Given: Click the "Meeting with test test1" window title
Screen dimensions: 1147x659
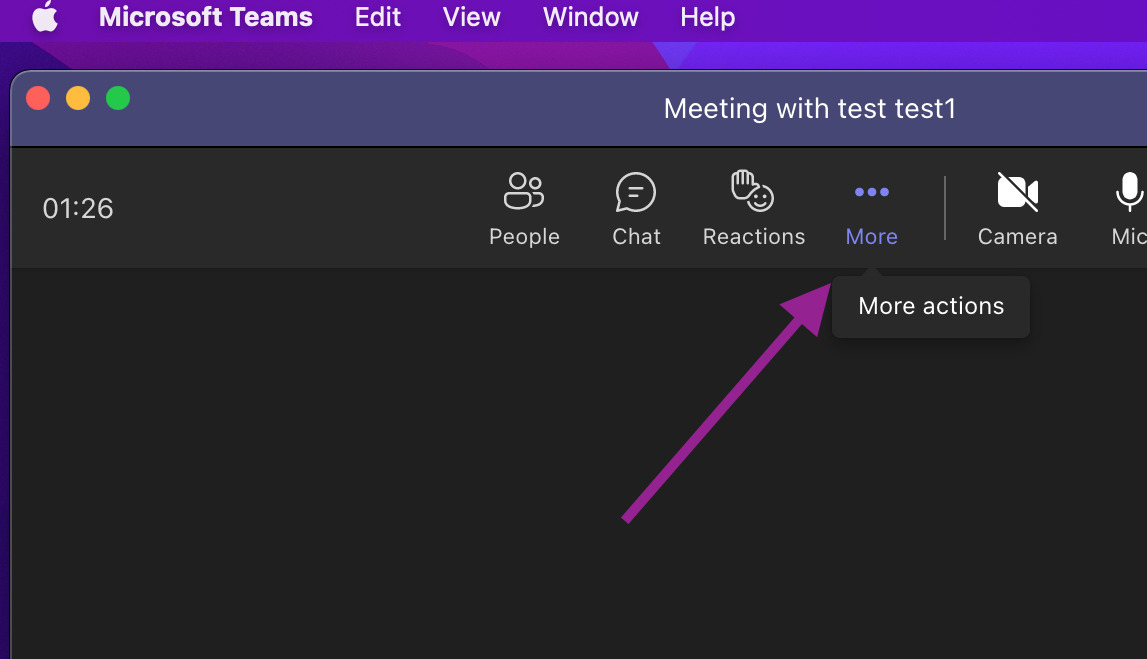Looking at the screenshot, I should click(809, 109).
